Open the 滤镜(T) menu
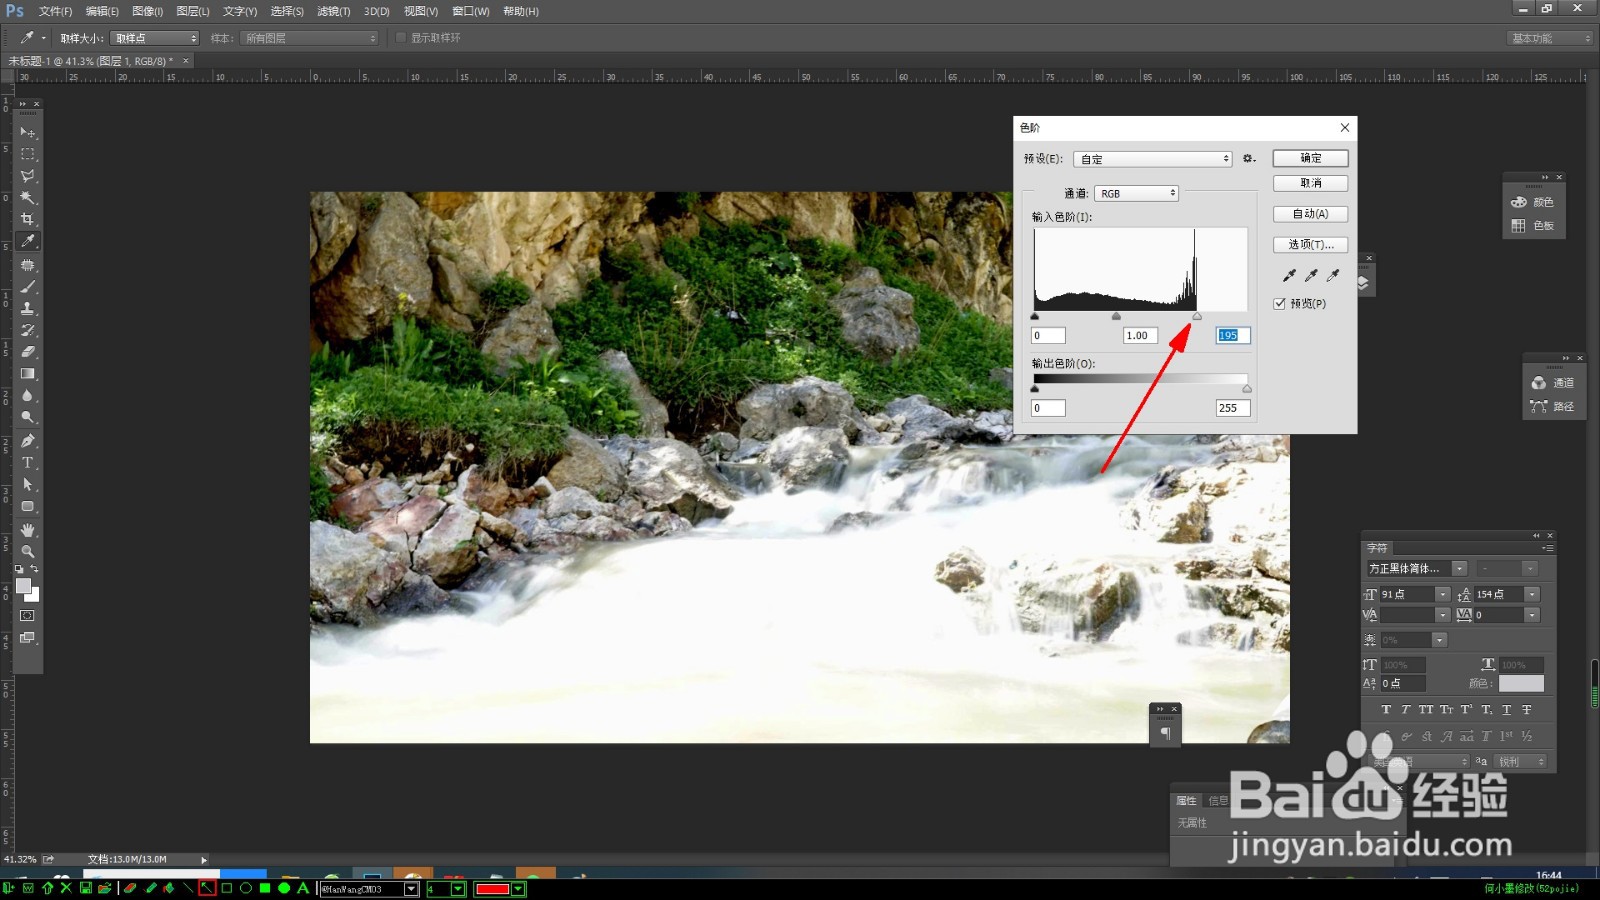Viewport: 1600px width, 900px height. [x=334, y=11]
